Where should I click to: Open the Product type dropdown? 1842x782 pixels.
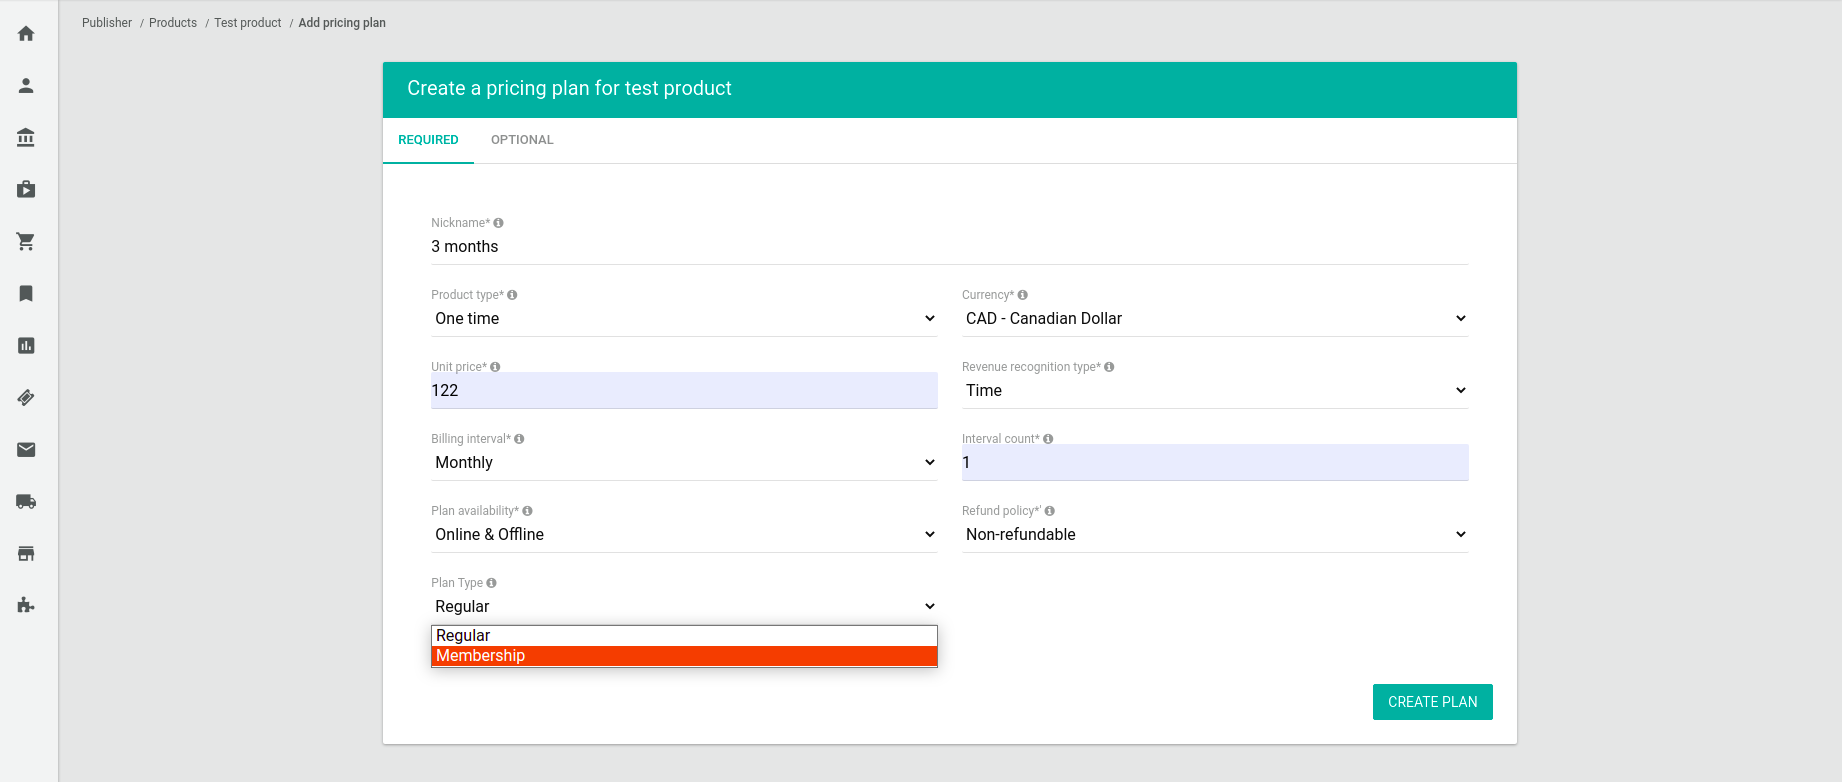click(x=684, y=319)
